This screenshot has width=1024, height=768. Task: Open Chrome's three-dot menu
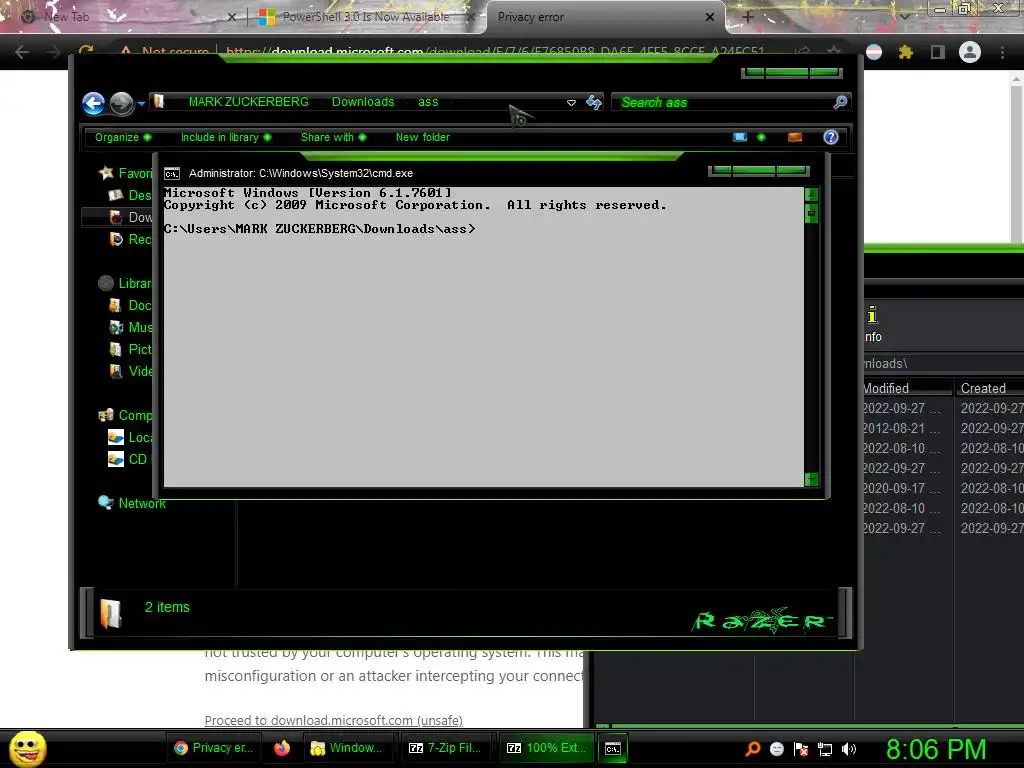coord(1002,52)
